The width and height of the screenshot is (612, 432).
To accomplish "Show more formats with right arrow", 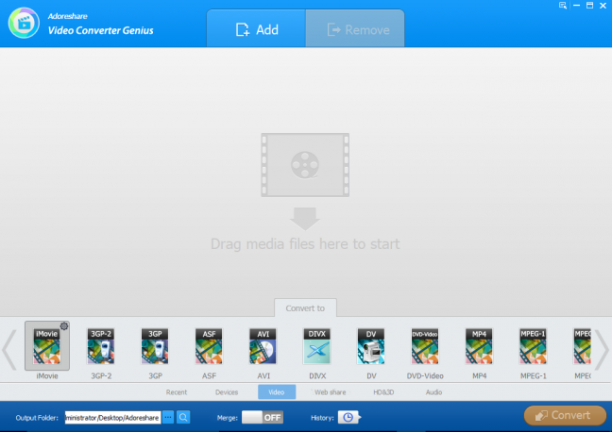I will (x=601, y=350).
